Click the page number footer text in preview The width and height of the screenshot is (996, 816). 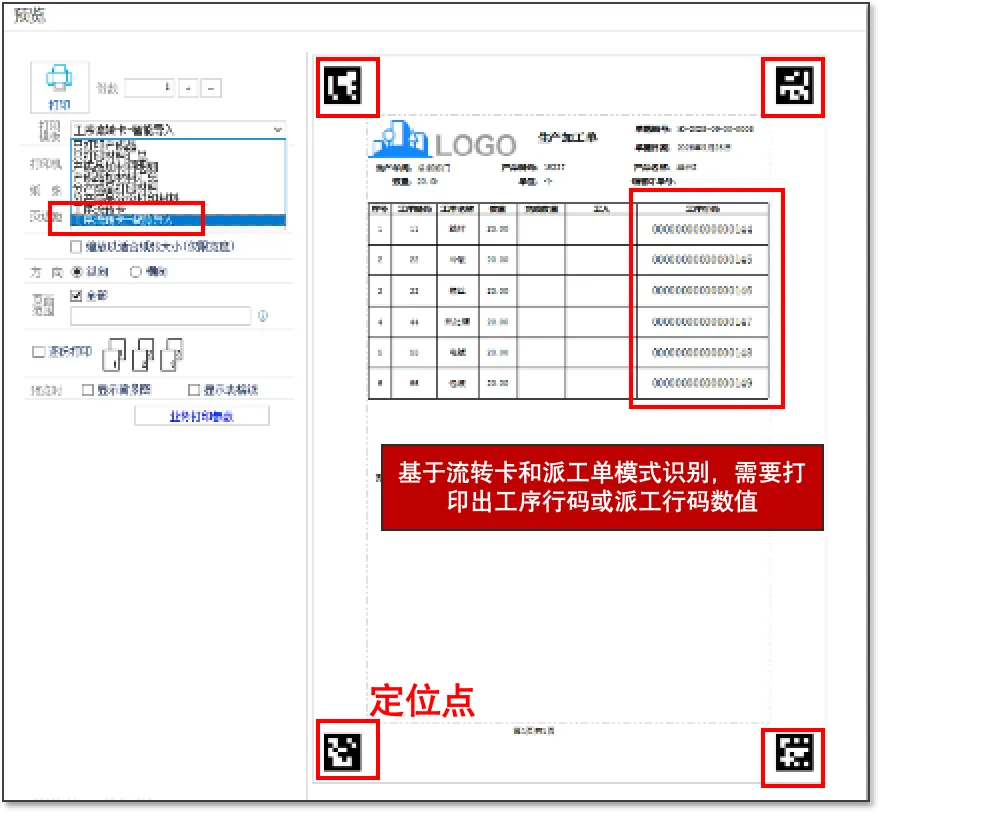pos(534,731)
